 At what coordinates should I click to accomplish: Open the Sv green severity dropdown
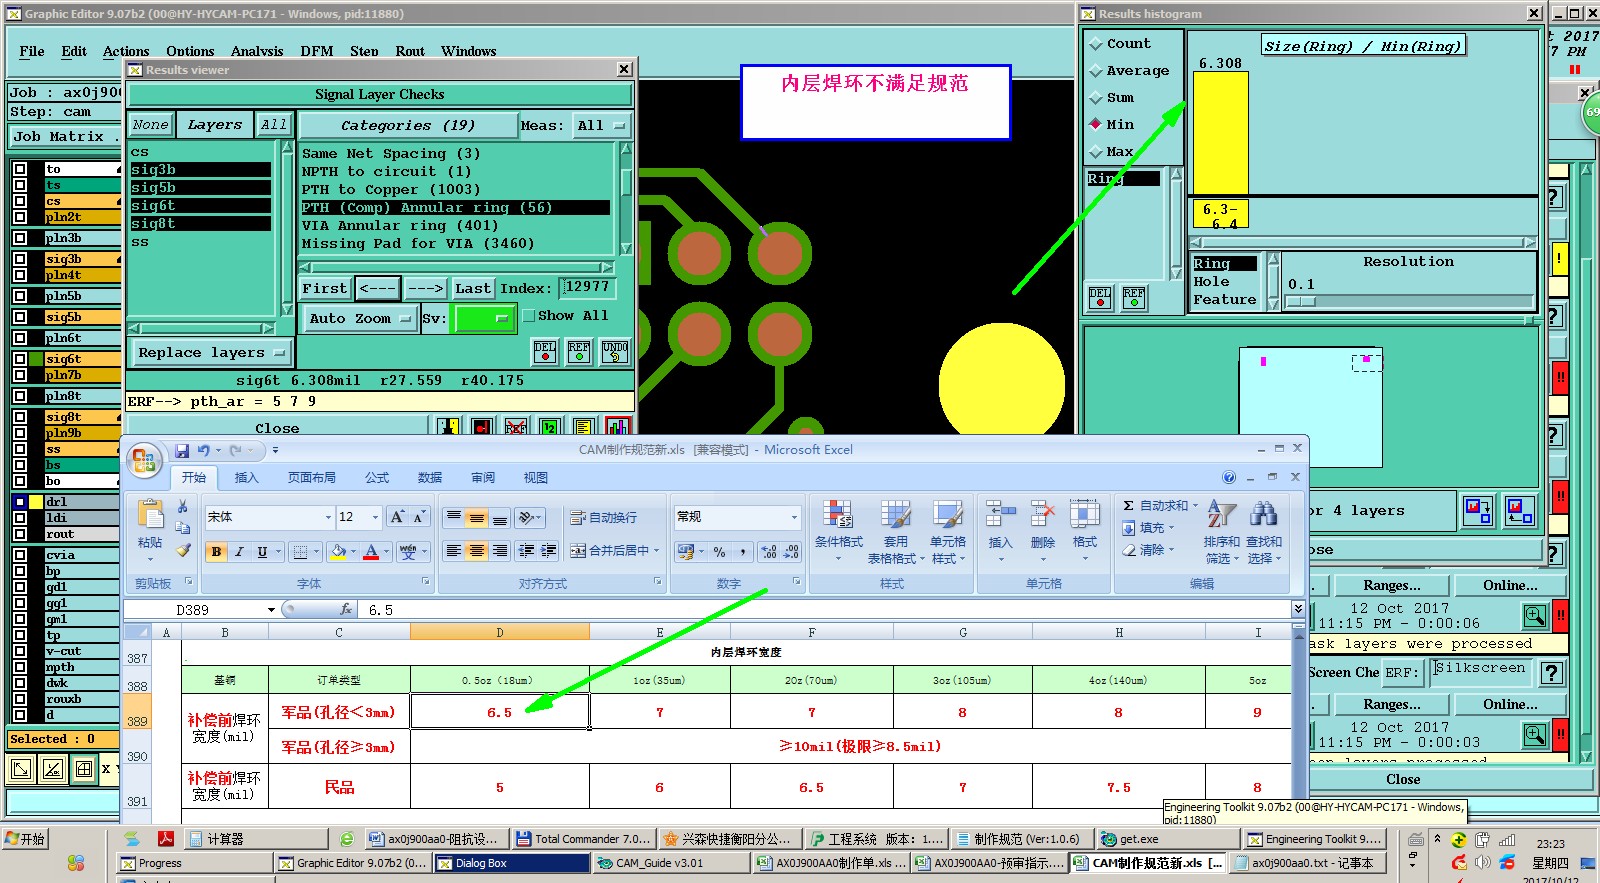[x=484, y=318]
